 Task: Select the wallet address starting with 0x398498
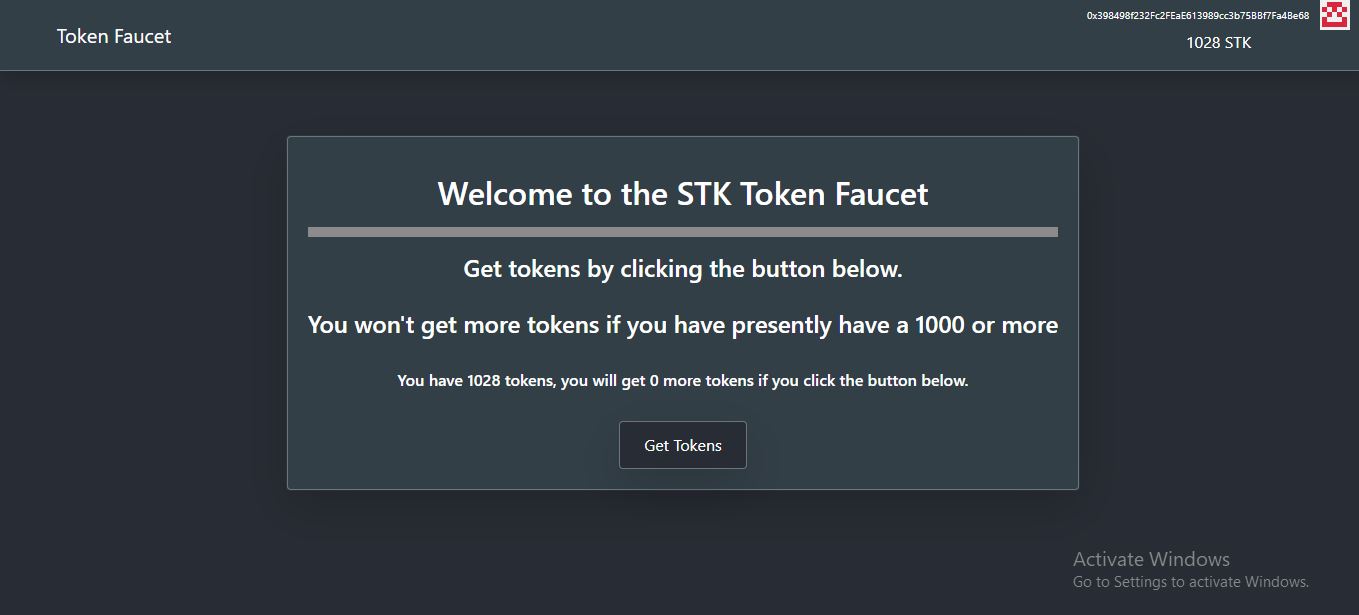click(x=1198, y=15)
